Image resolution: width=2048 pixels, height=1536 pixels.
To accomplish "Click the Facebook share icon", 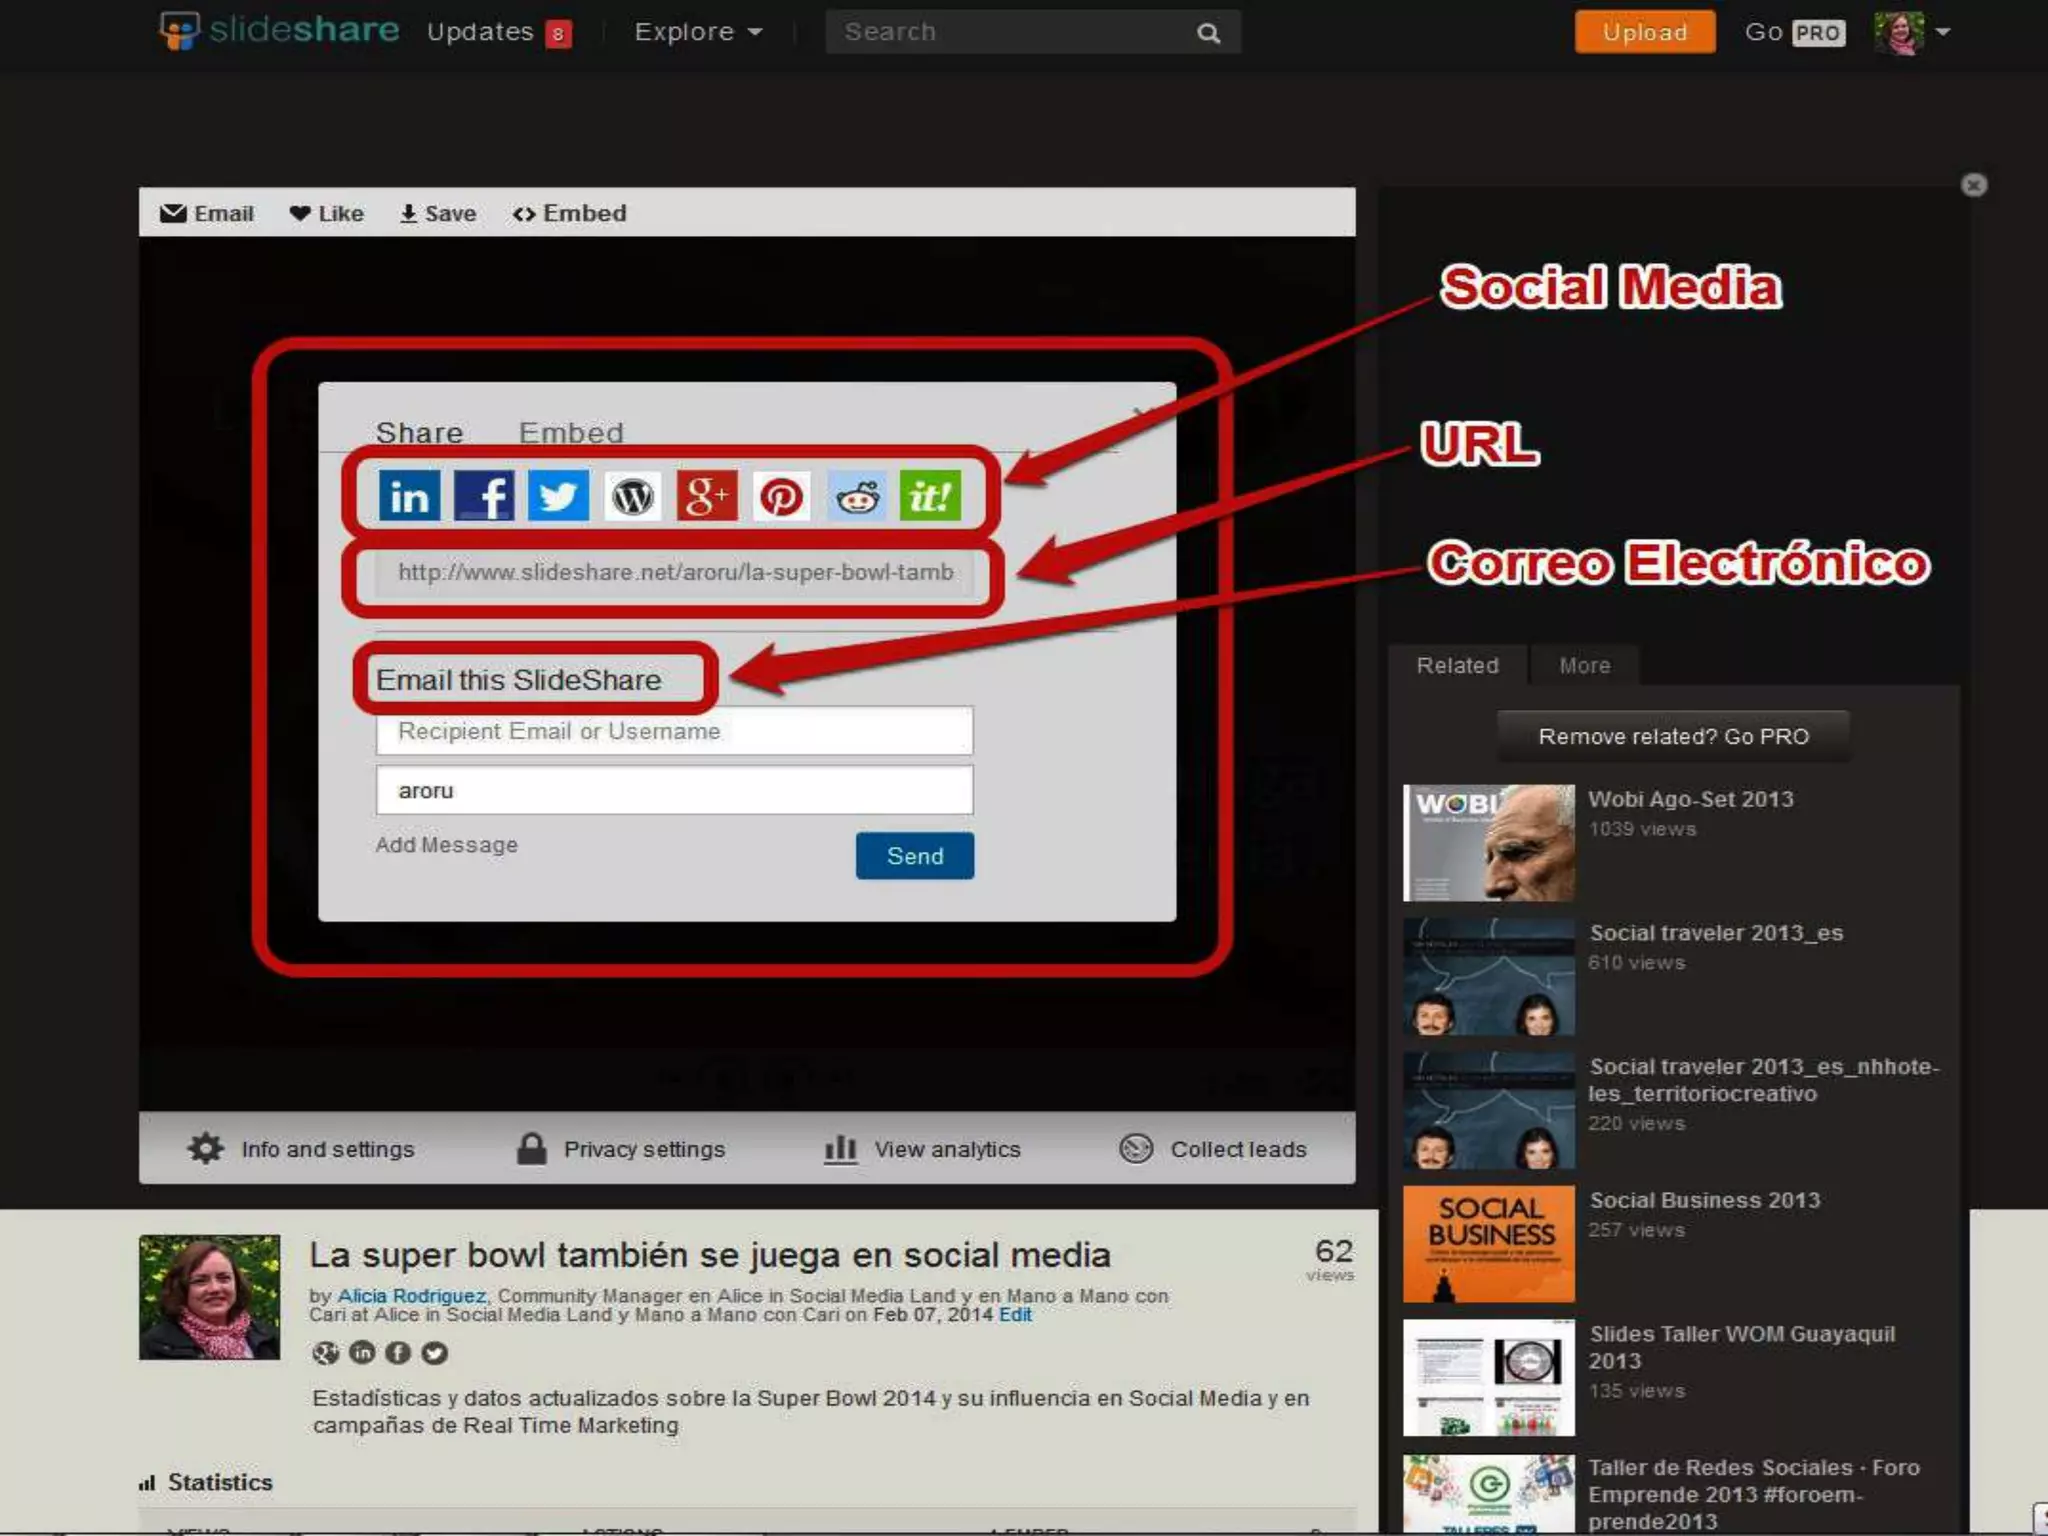I will [484, 496].
